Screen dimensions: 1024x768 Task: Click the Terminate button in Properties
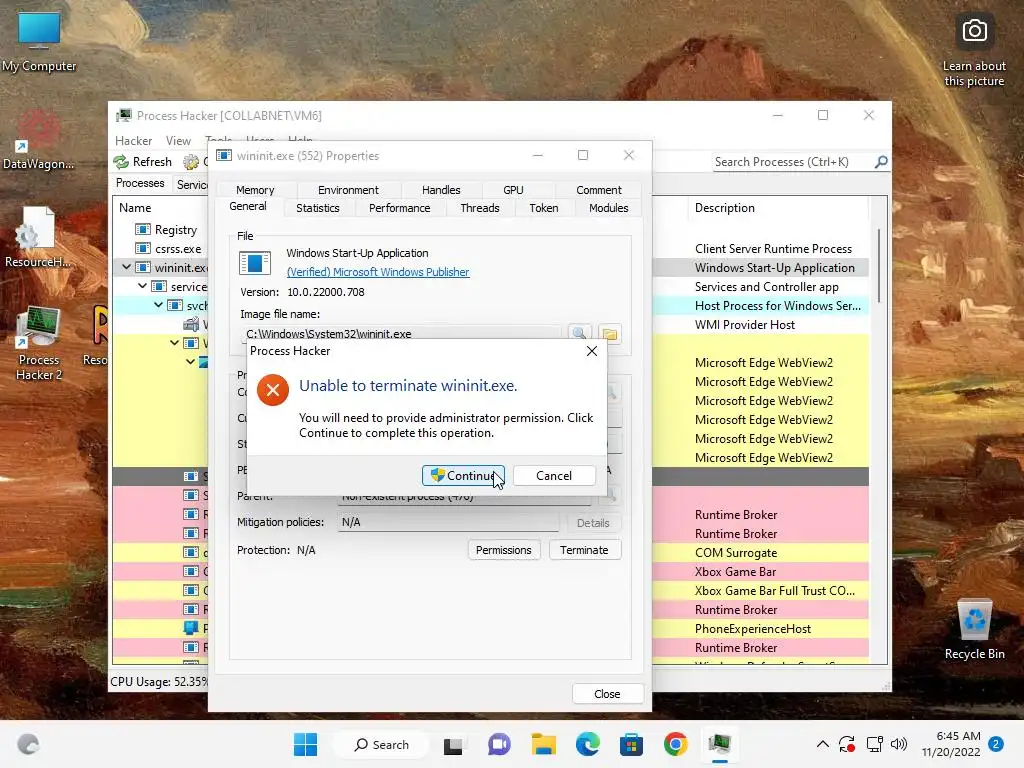click(584, 550)
